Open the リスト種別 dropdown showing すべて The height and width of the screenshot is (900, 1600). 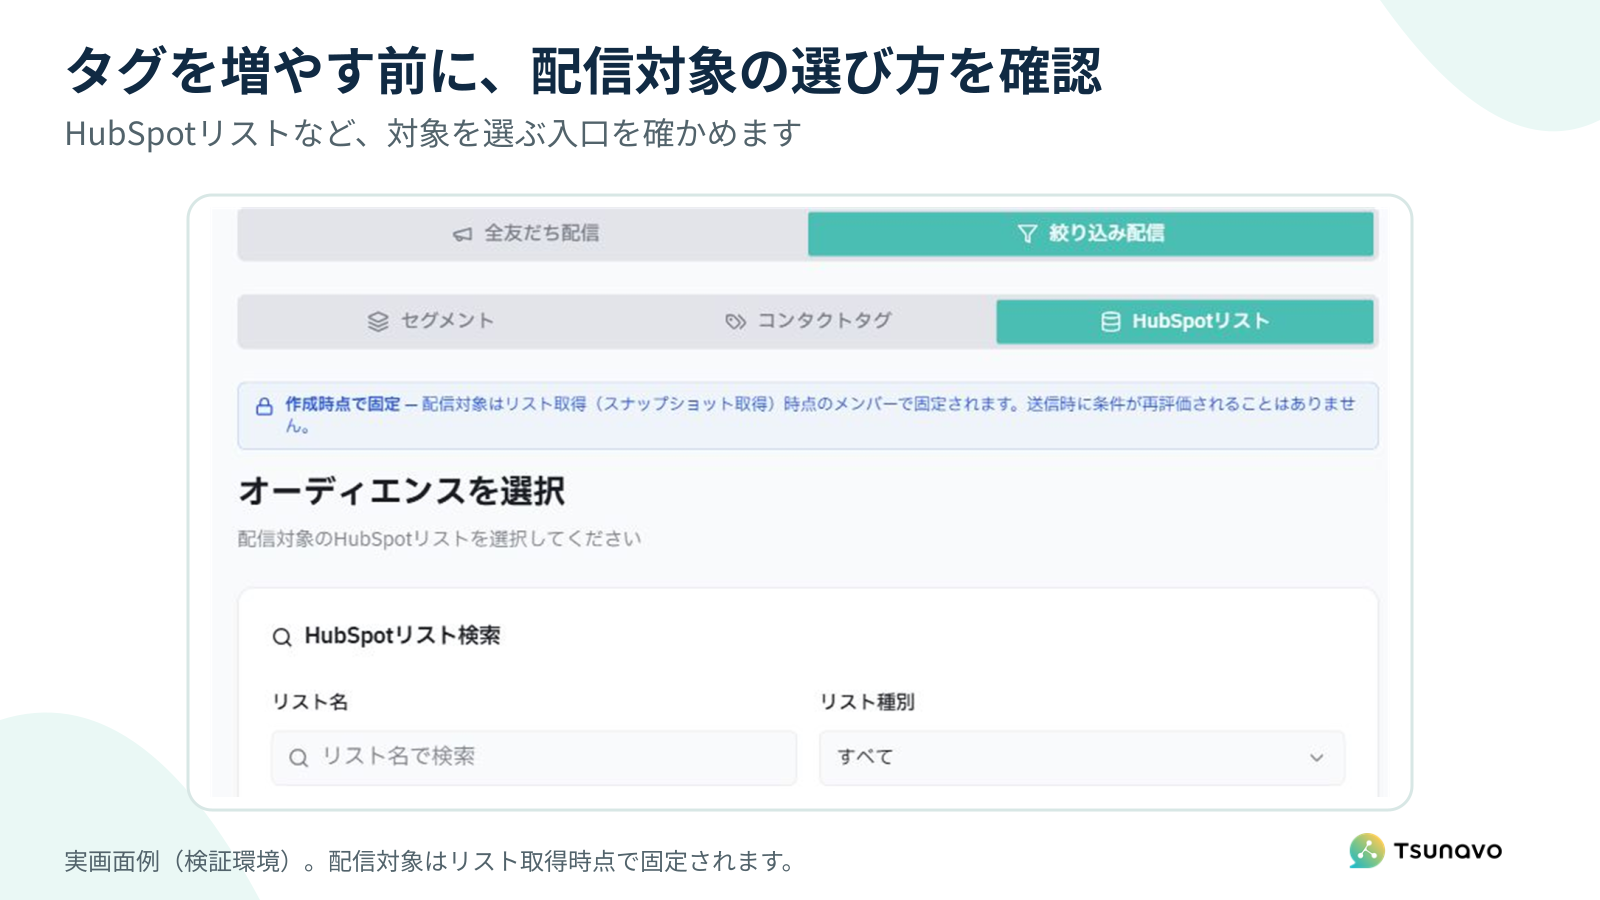pos(1082,758)
